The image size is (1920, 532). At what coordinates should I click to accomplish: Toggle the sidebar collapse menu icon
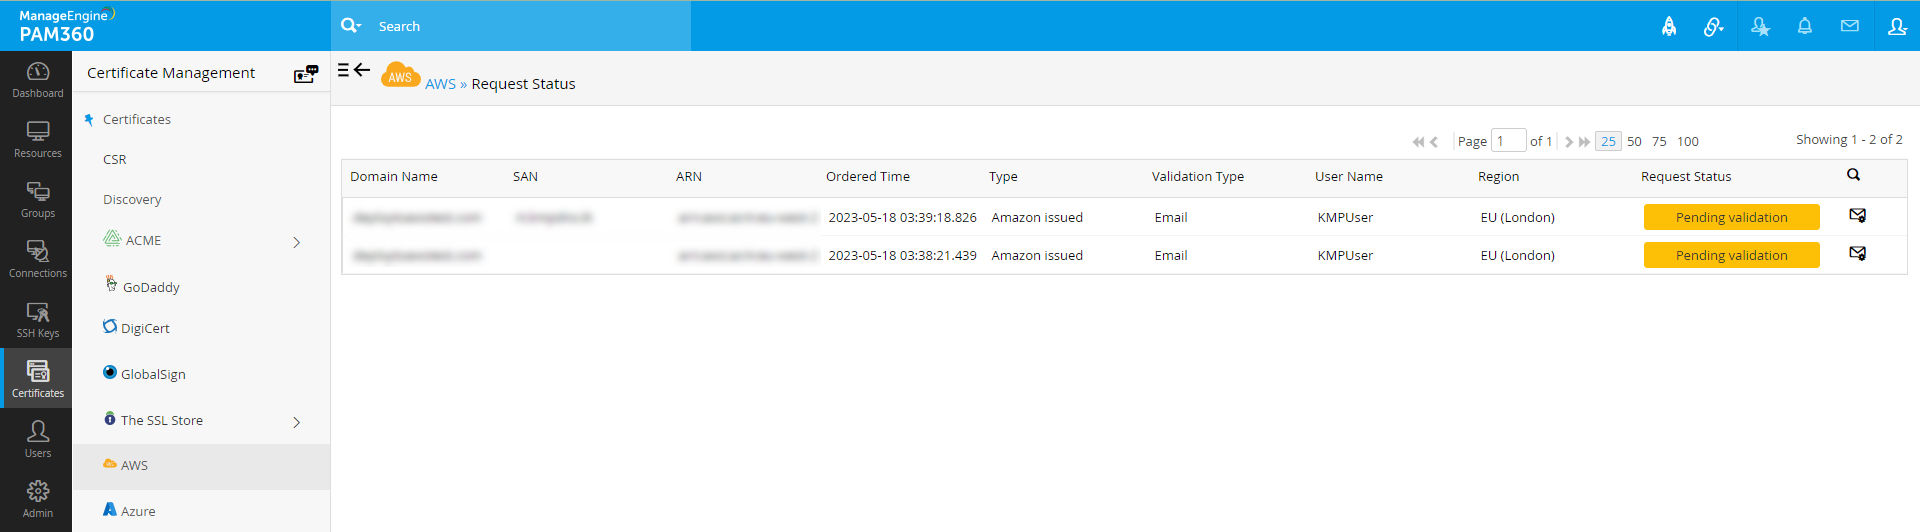354,70
